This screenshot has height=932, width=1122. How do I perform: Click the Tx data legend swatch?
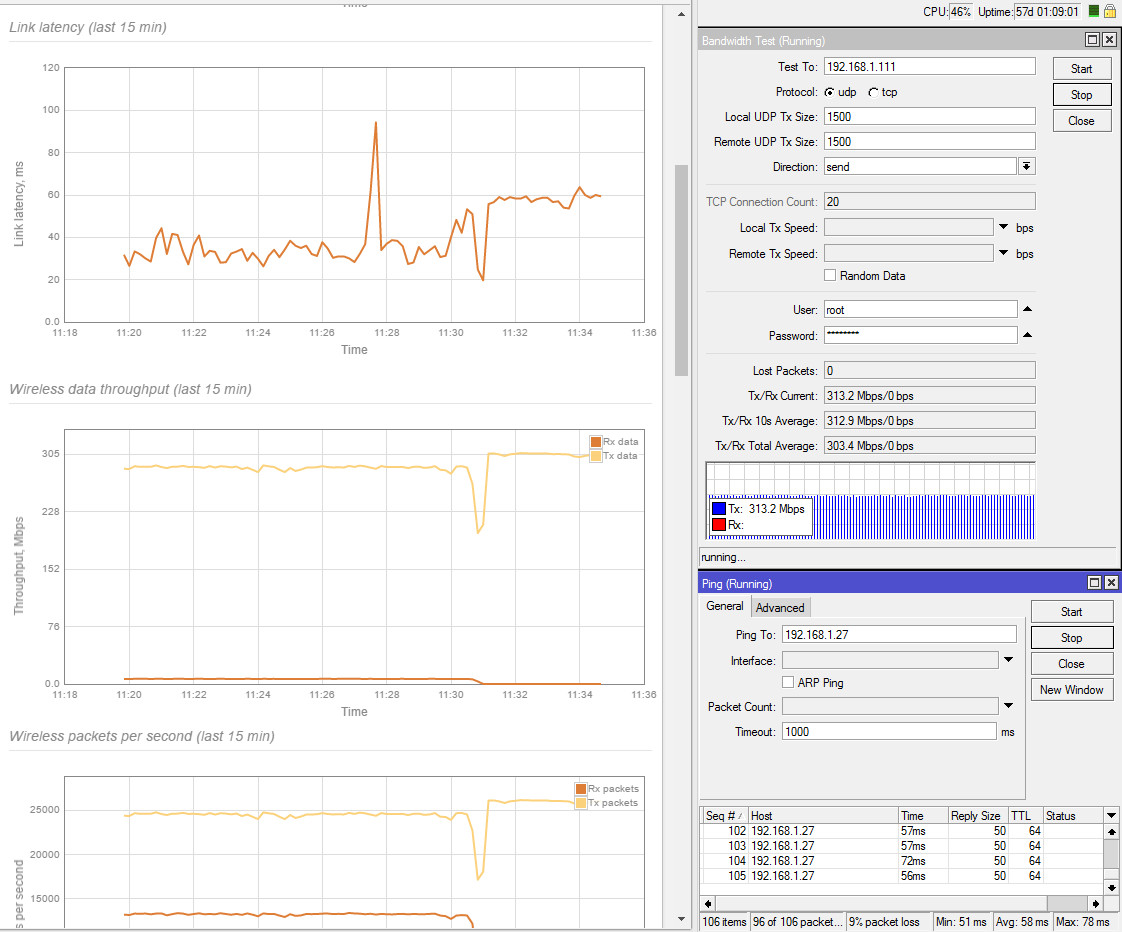pos(595,456)
